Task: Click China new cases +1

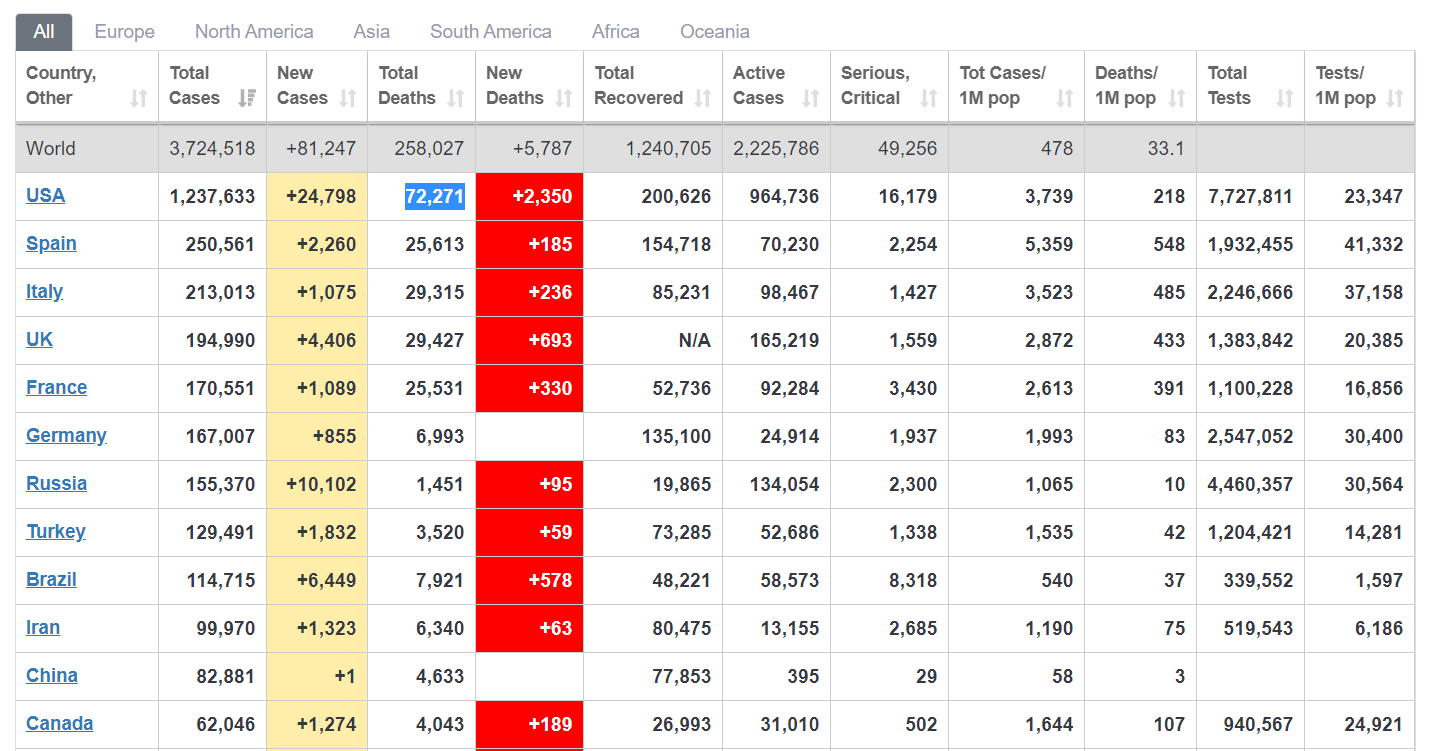Action: tap(345, 676)
